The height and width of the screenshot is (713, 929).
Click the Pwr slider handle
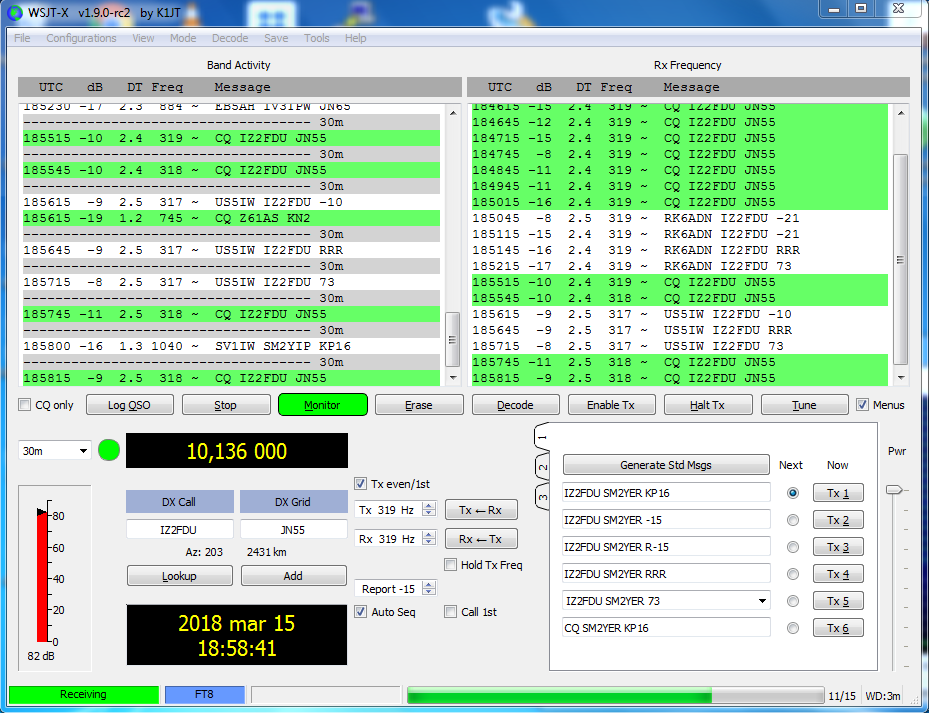pos(893,490)
